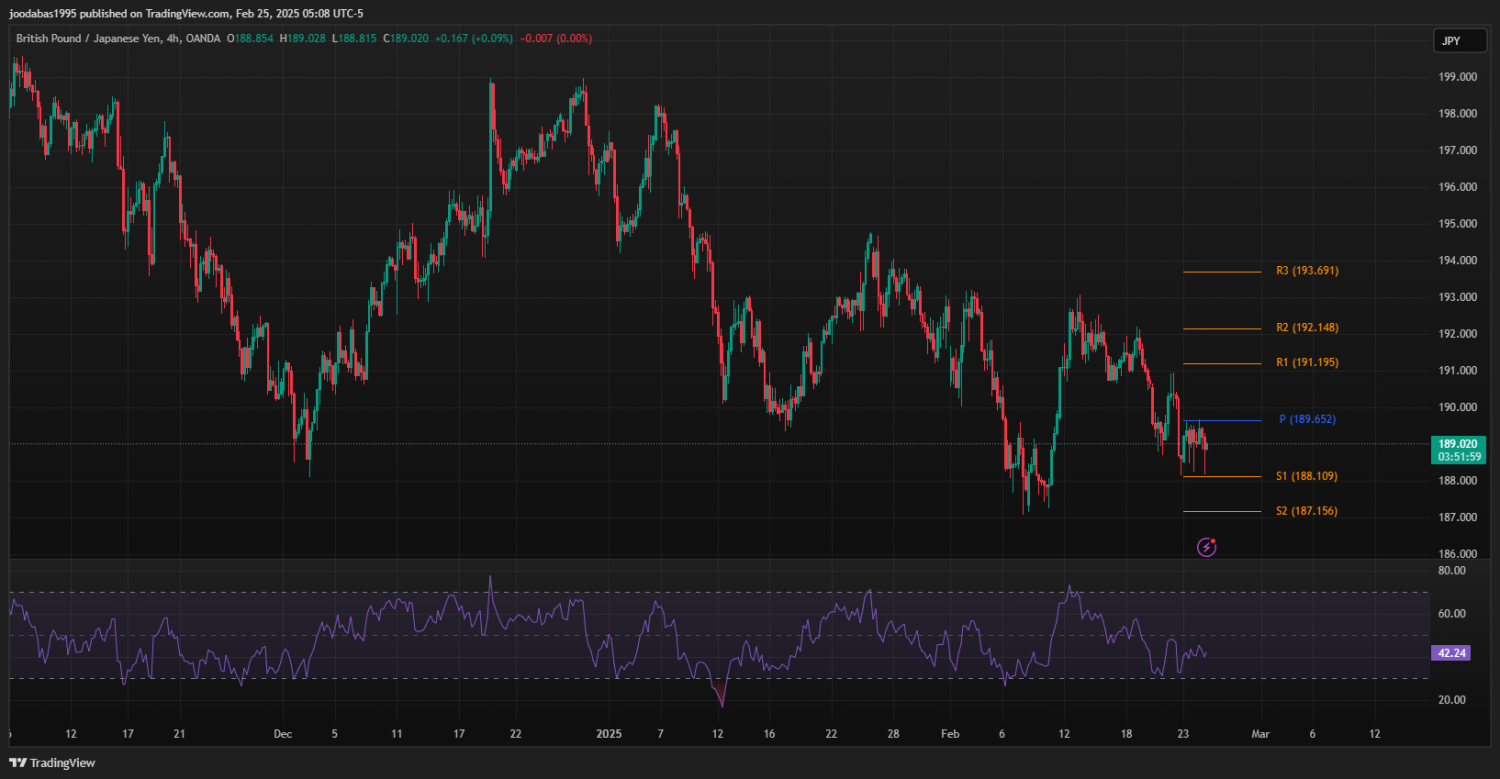Click the 20.00 RSI axis label
The width and height of the screenshot is (1500, 779).
1451,699
